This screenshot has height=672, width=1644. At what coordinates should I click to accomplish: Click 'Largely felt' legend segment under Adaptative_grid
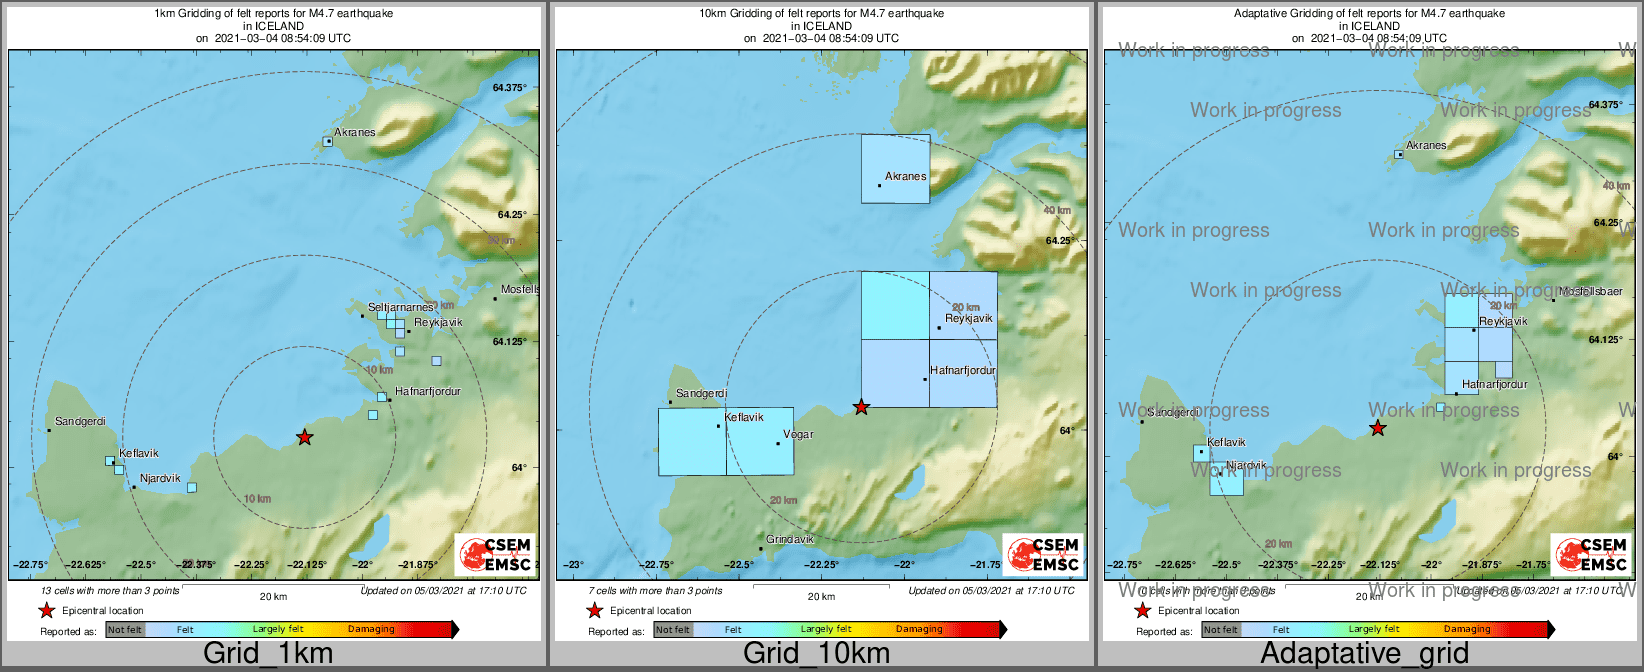coord(1374,629)
